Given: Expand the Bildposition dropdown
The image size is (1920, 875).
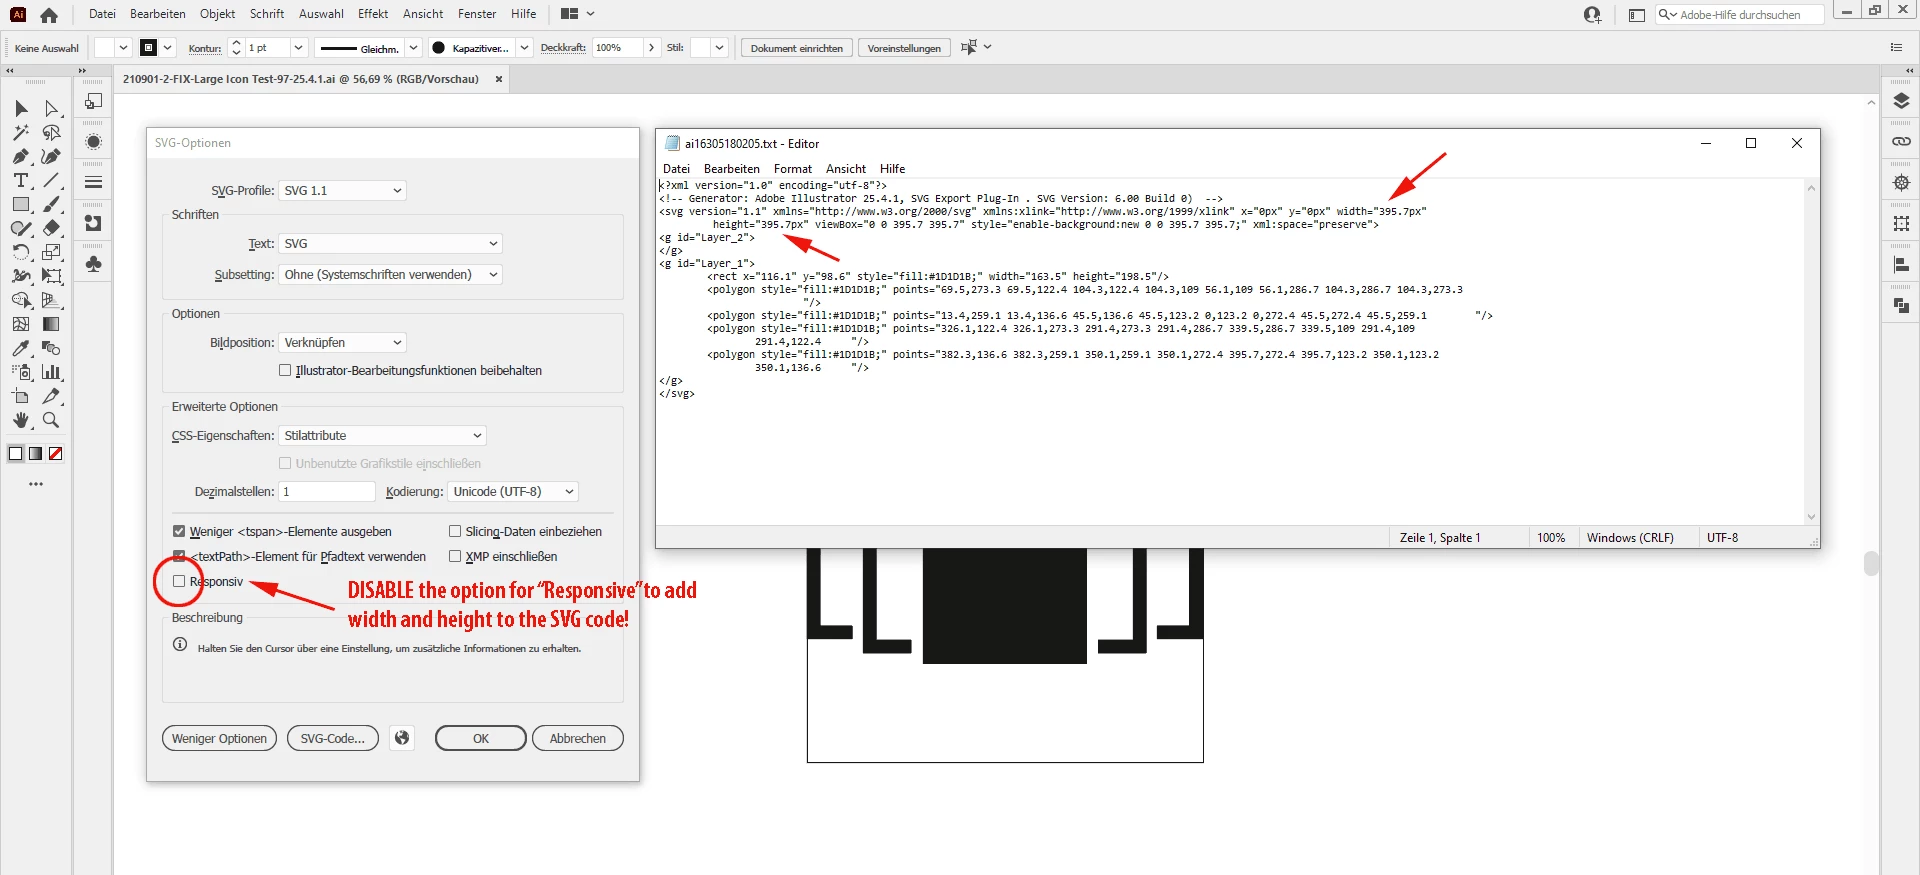Looking at the screenshot, I should [342, 342].
